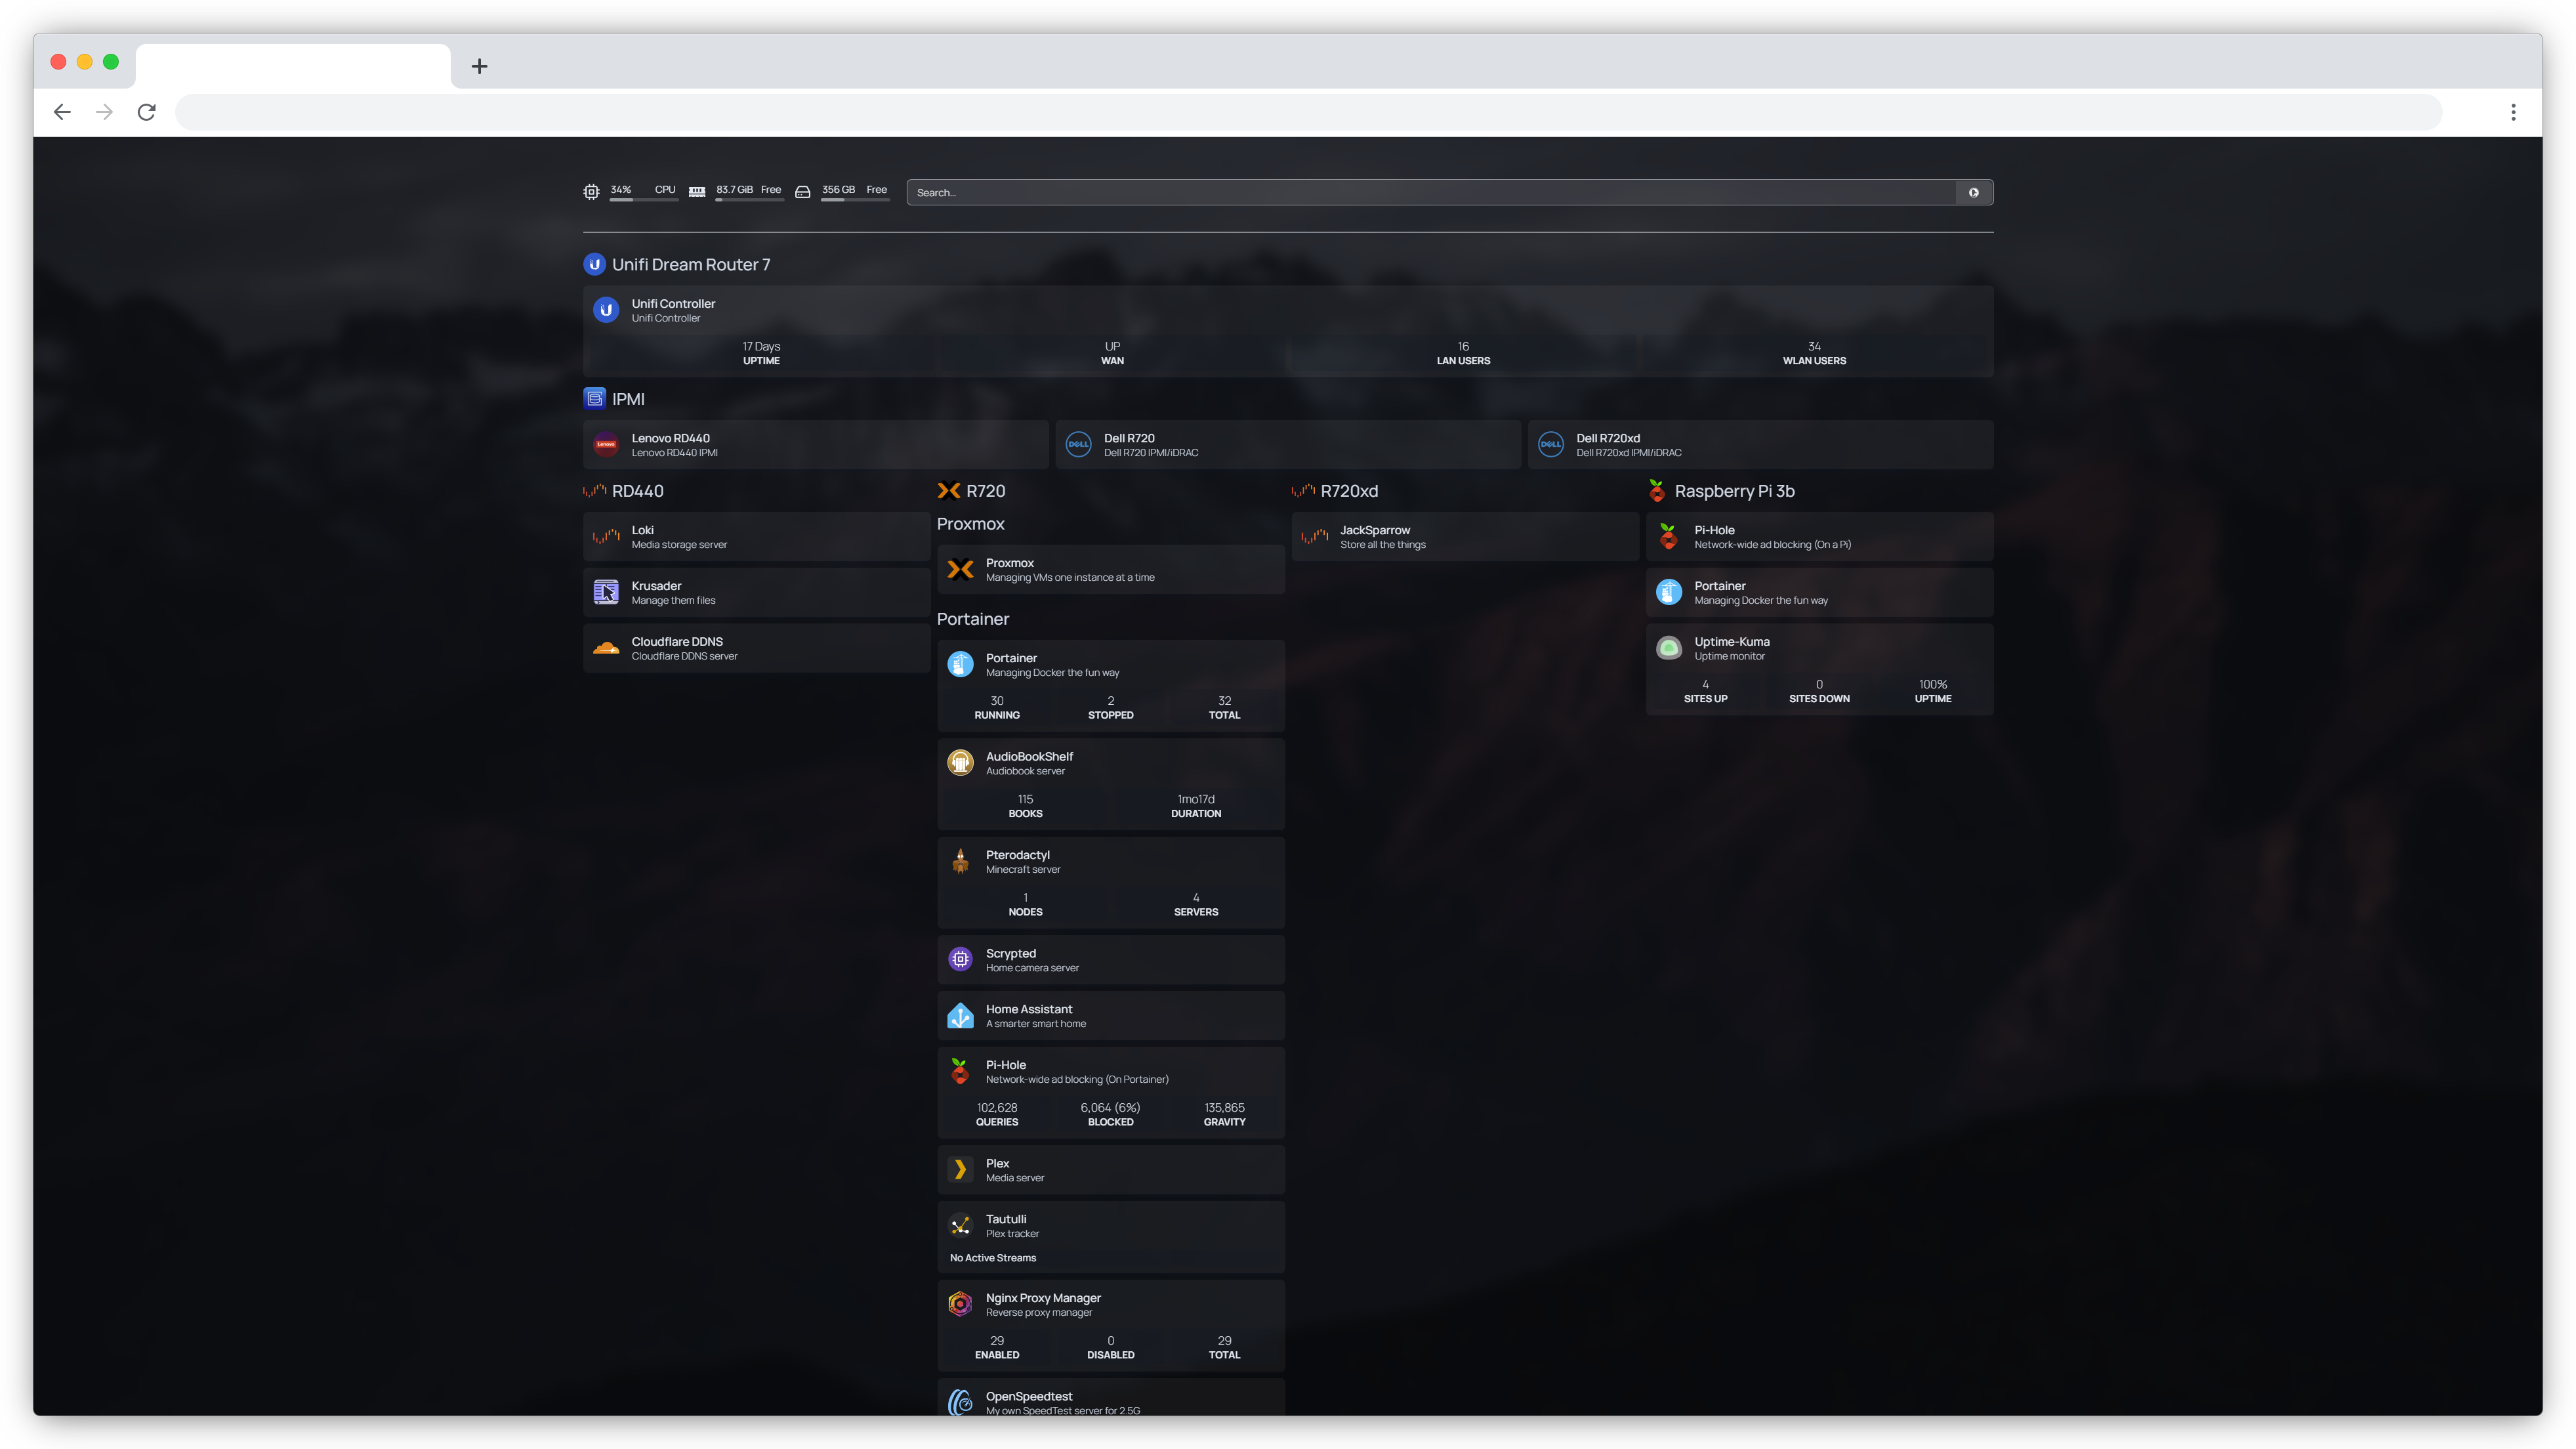Screen dimensions: 2576x1449
Task: Collapse the Proxmox service group
Action: (x=970, y=523)
